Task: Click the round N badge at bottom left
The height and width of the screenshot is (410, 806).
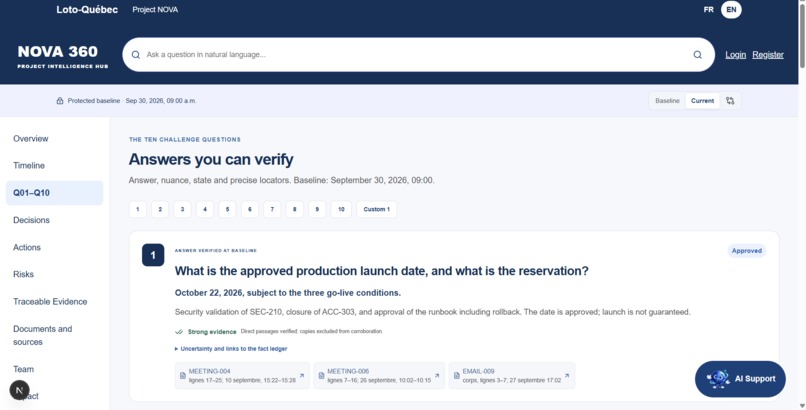Action: 20,390
